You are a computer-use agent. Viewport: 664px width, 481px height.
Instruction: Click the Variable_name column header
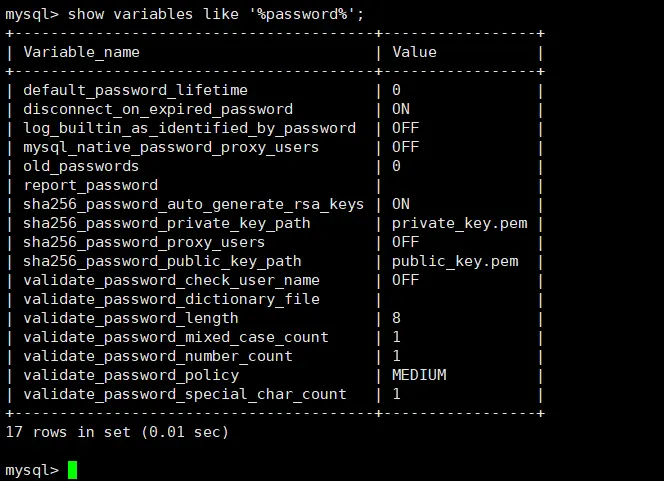click(82, 52)
